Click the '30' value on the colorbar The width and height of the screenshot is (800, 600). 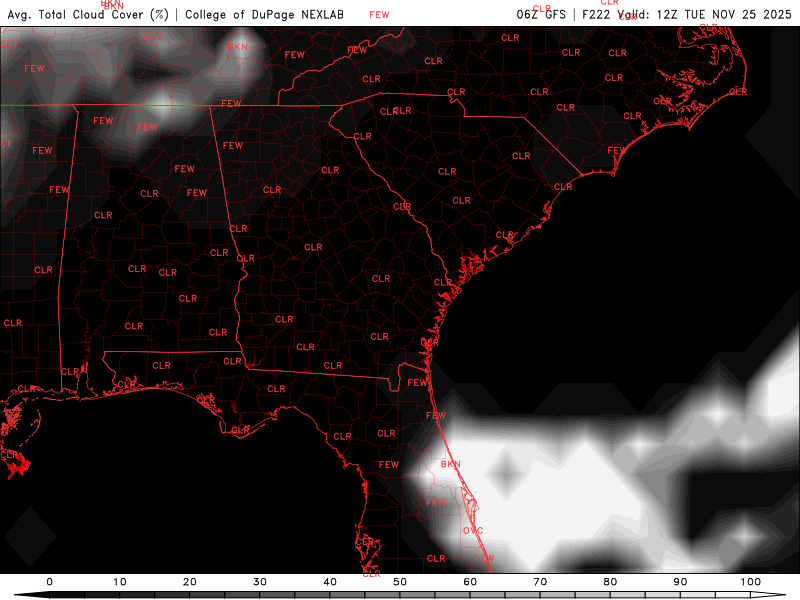[260, 582]
